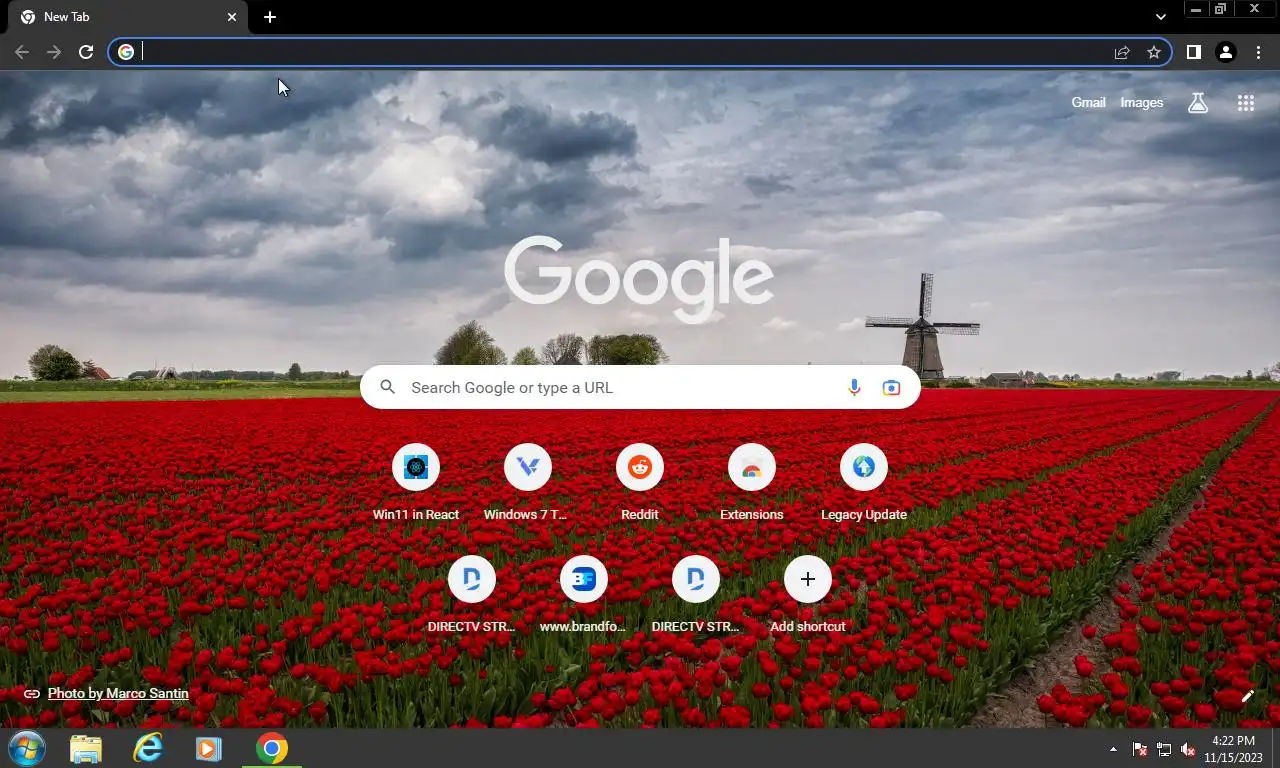Open the network tray icon
Screen dimensions: 1280x768
pyautogui.click(x=1164, y=749)
